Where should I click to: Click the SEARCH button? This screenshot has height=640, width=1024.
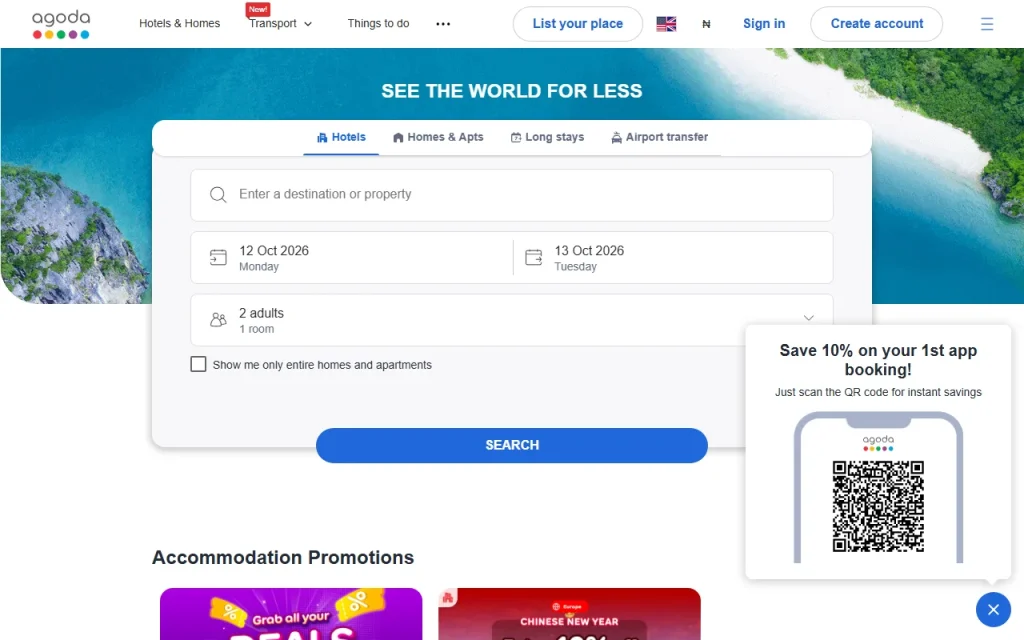(511, 445)
